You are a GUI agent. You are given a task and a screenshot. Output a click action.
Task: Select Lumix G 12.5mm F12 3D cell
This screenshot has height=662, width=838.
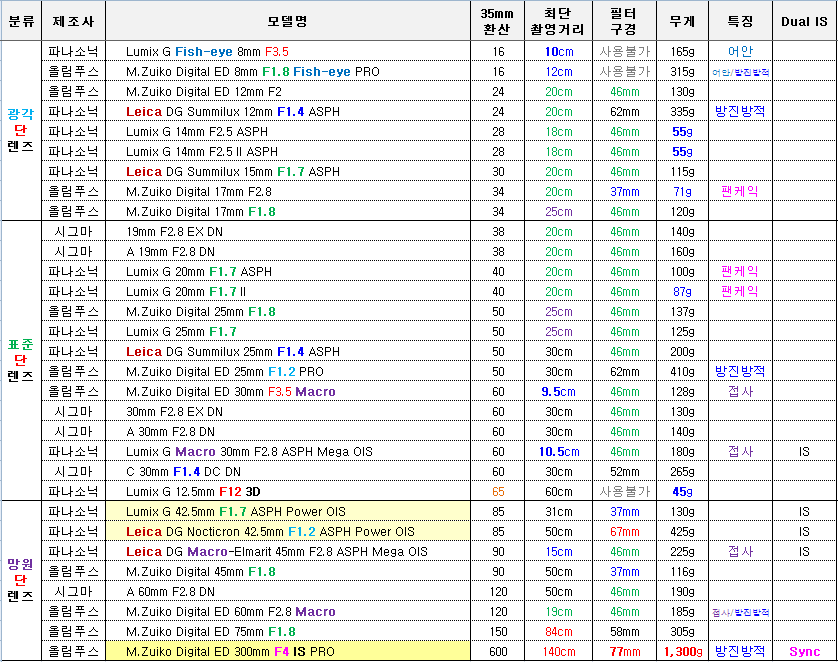click(288, 492)
